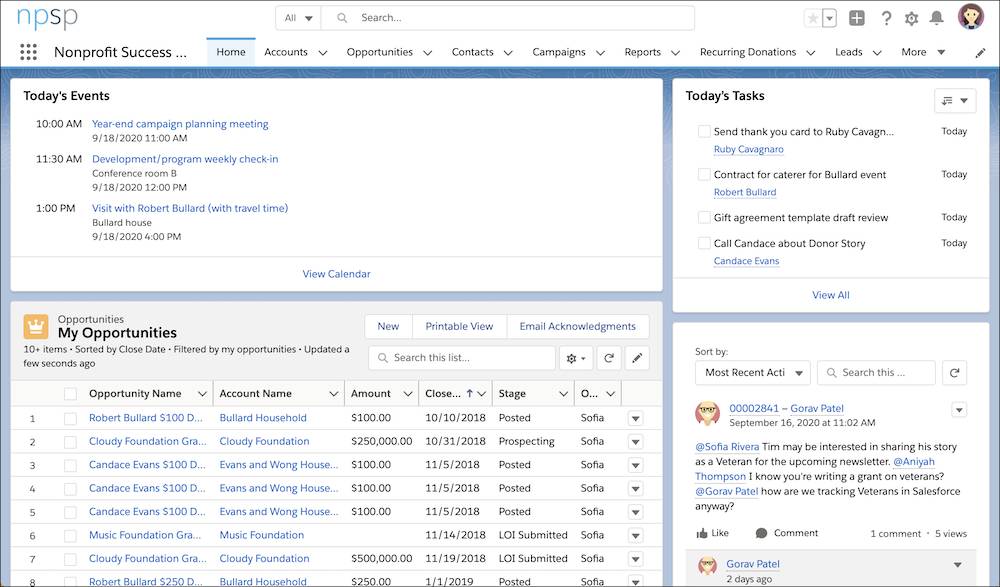Open the Accounts tab
Viewport: 1000px width, 587px height.
pyautogui.click(x=286, y=52)
